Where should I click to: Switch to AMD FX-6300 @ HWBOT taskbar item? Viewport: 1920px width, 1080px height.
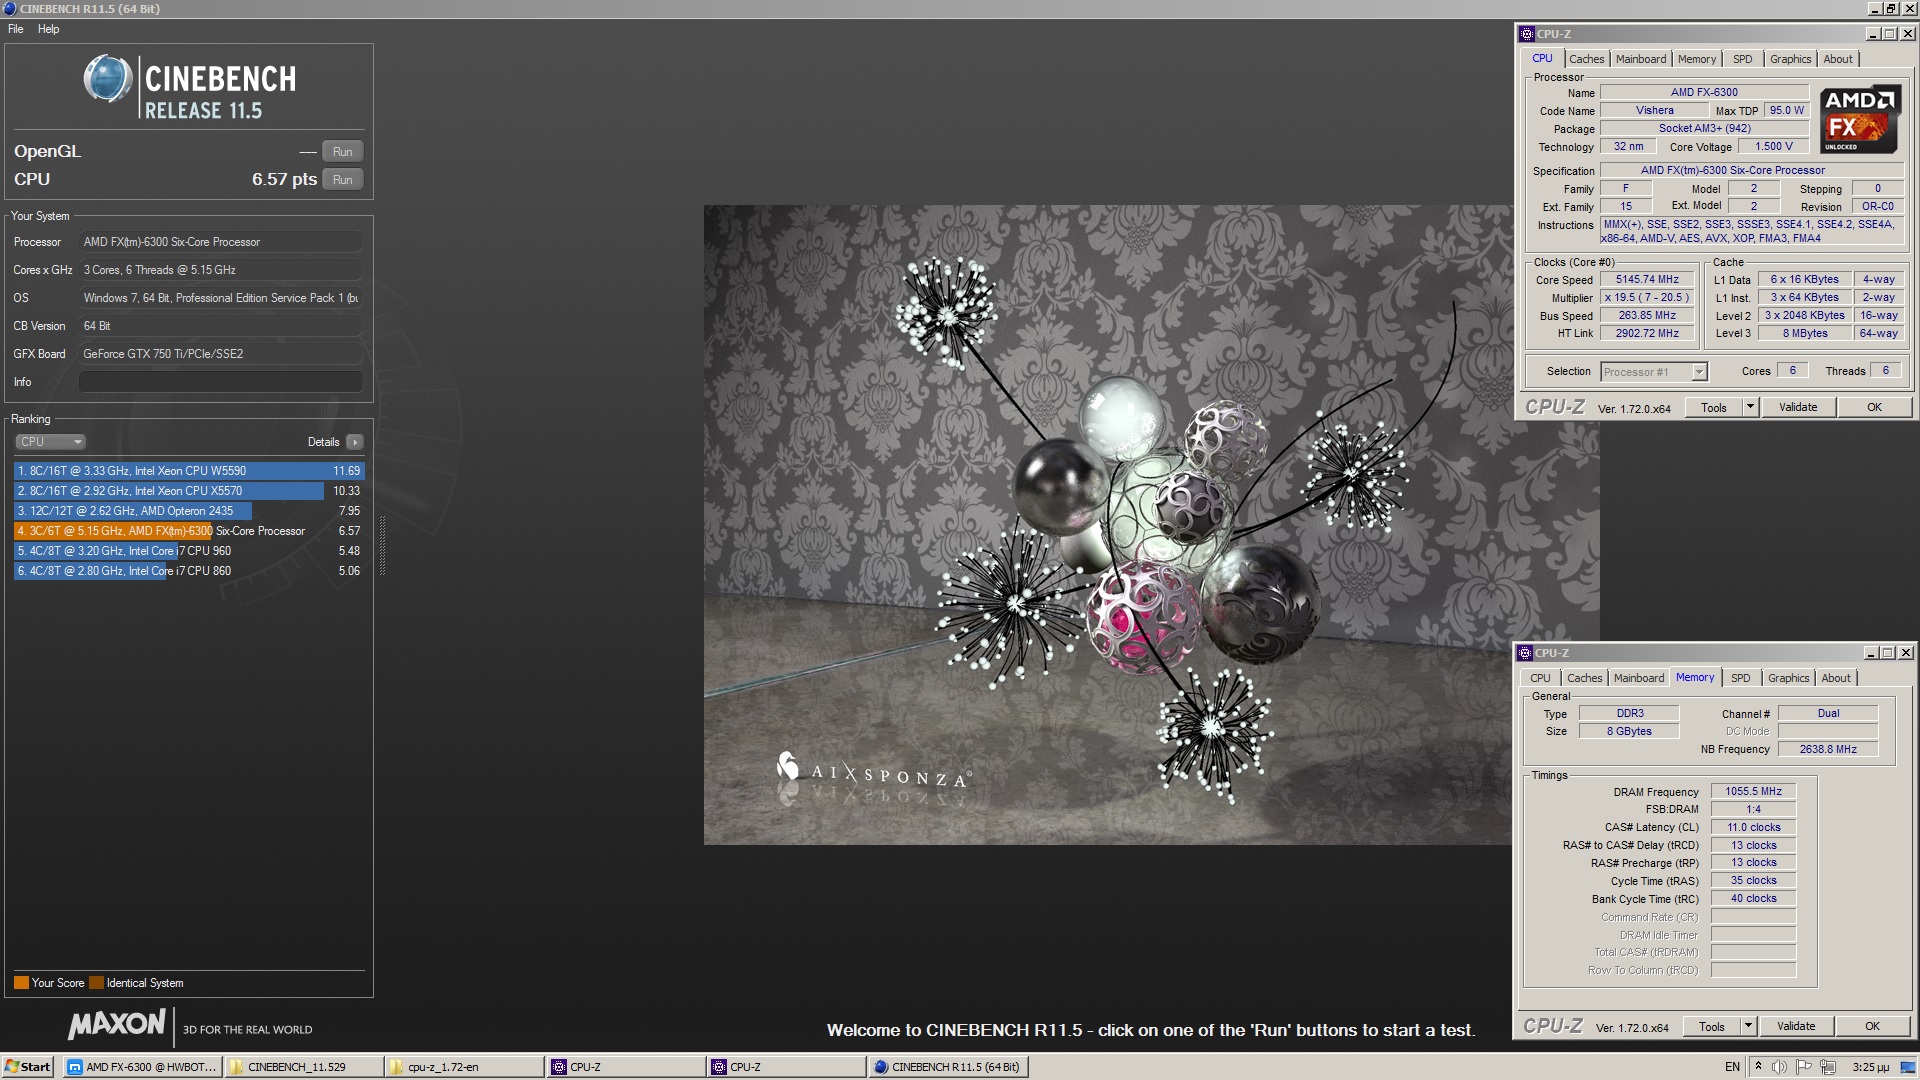point(142,1067)
